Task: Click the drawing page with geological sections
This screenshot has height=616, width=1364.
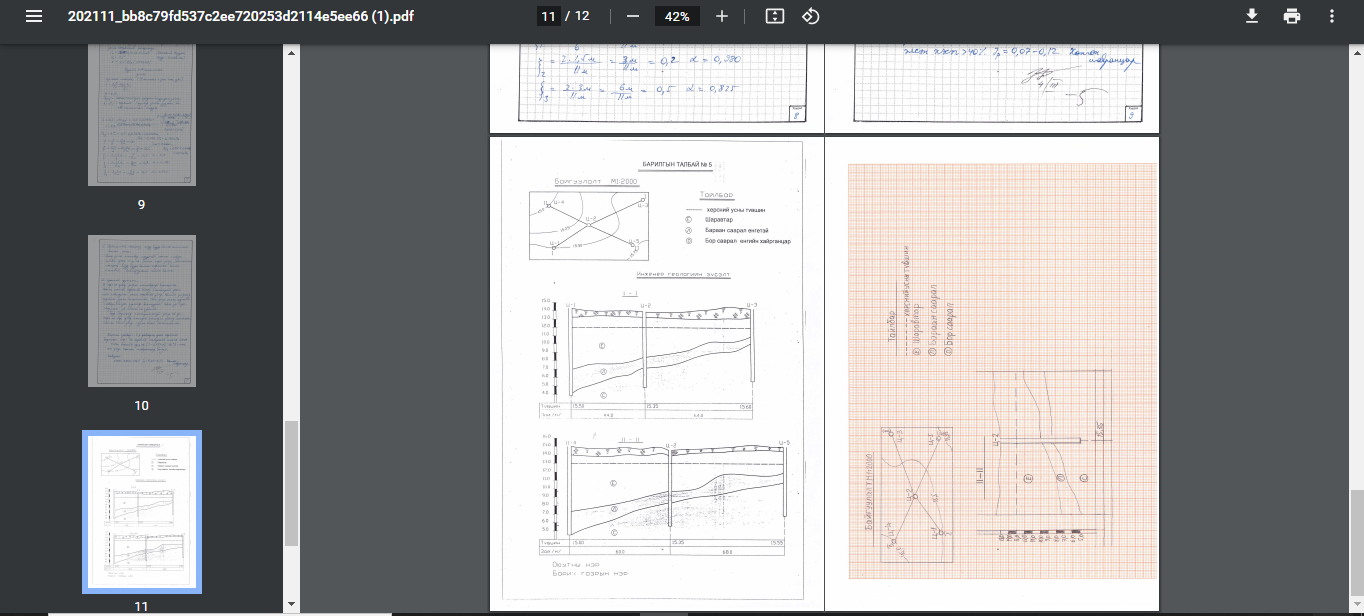Action: pyautogui.click(x=656, y=374)
